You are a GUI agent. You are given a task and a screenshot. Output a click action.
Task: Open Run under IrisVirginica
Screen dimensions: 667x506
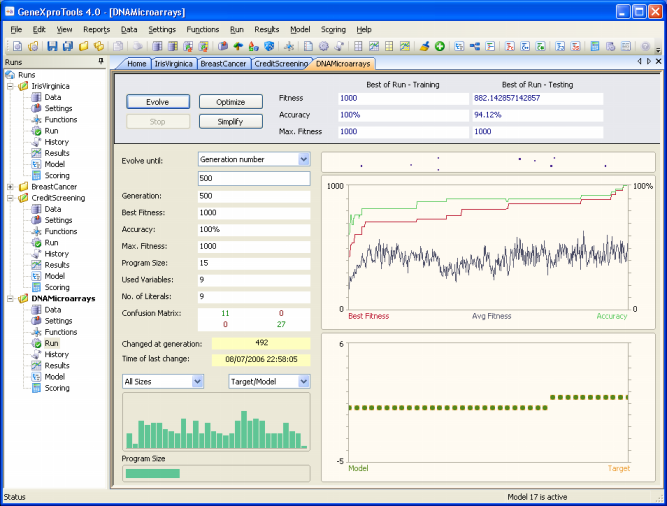pos(51,131)
